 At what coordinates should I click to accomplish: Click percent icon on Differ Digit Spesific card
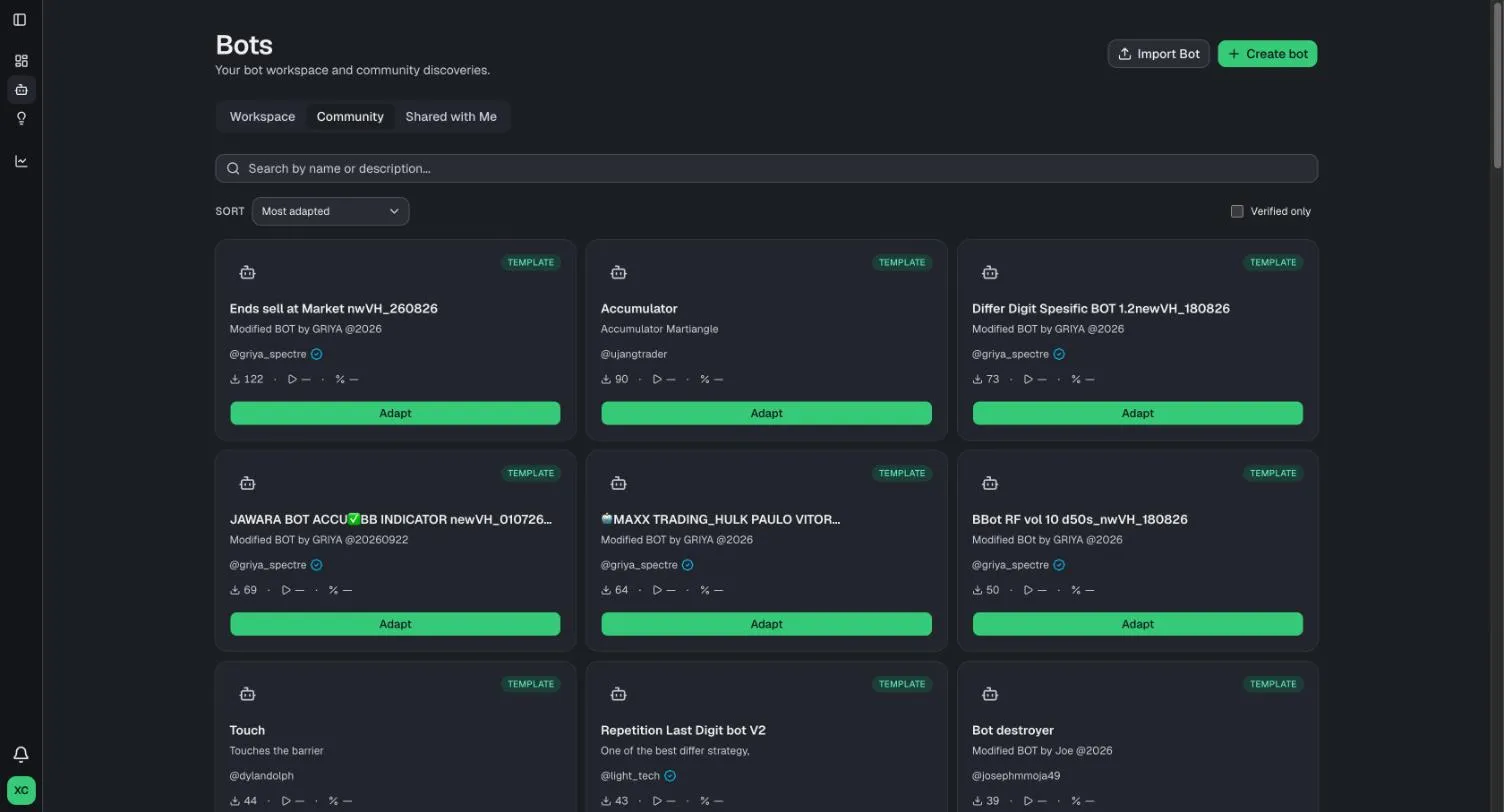[1076, 379]
